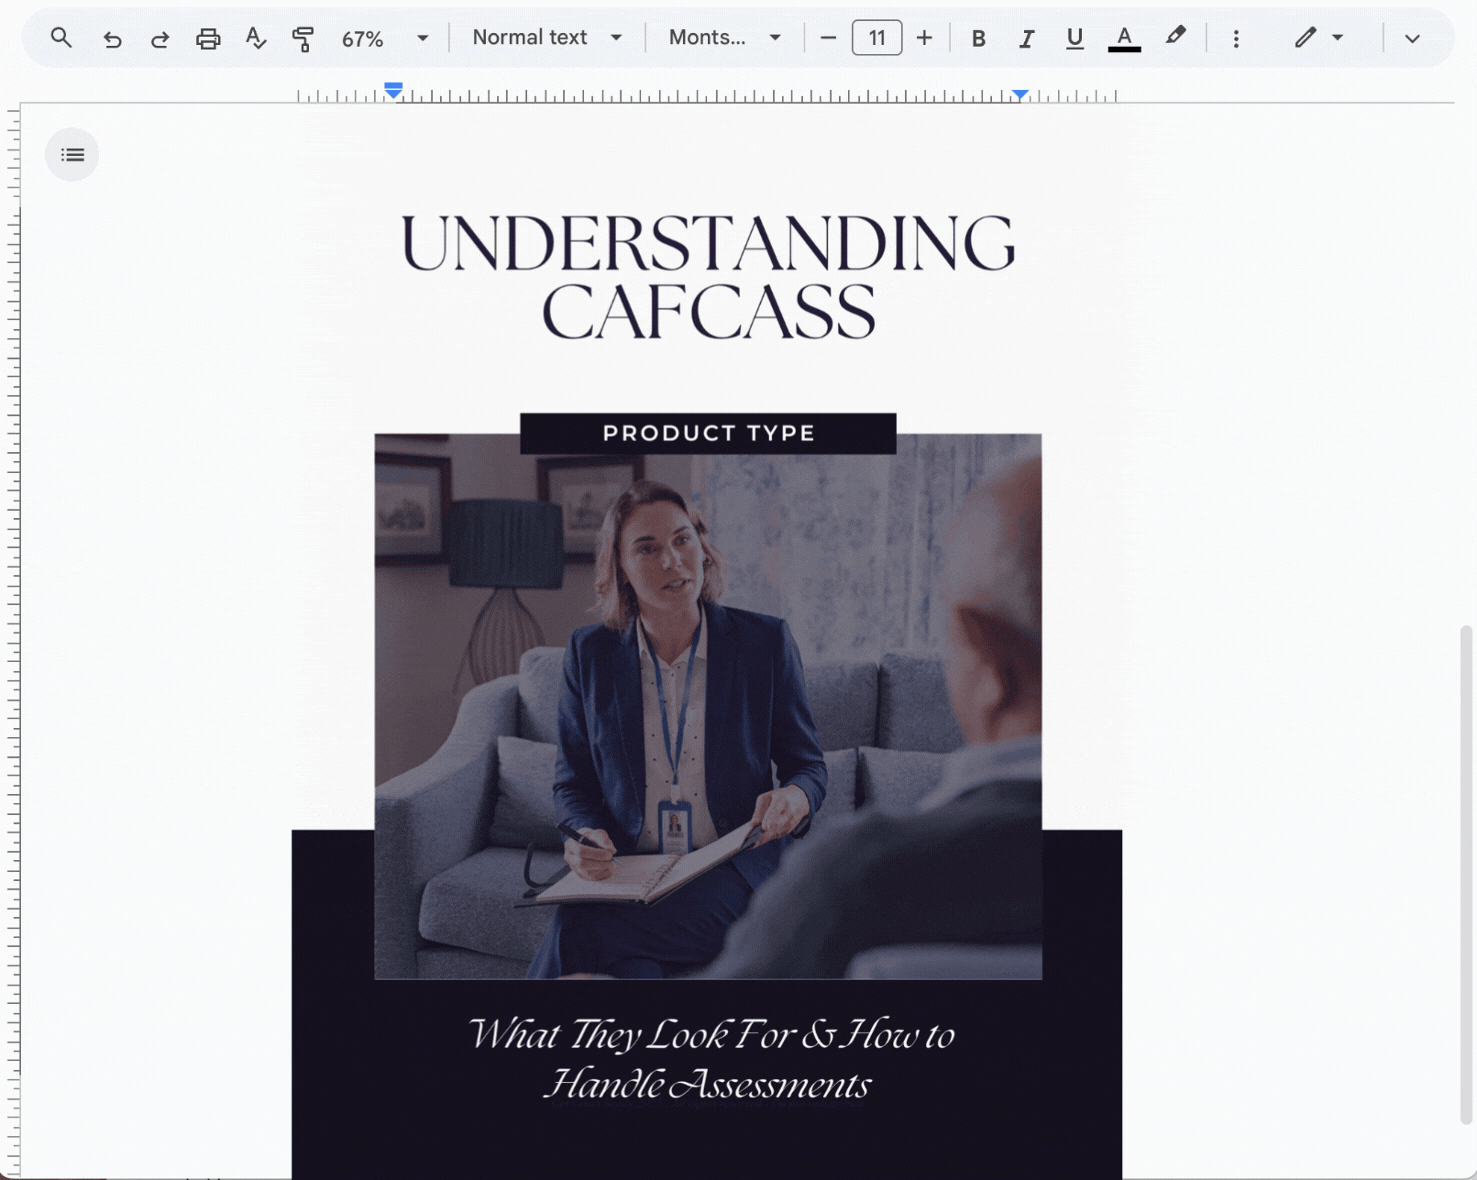The width and height of the screenshot is (1477, 1180).
Task: Redo the last action
Action: coord(160,37)
